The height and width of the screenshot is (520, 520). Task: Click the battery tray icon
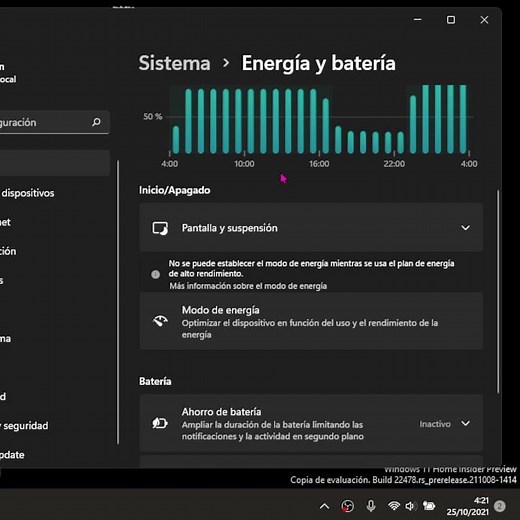pos(429,506)
